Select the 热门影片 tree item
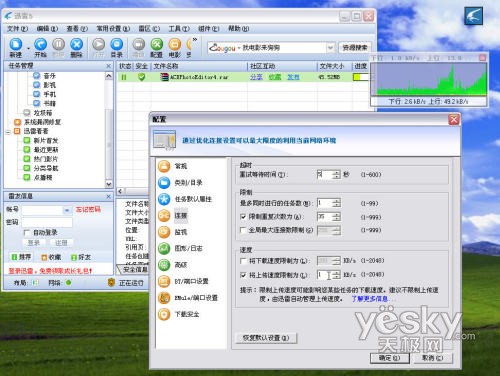 pos(46,159)
